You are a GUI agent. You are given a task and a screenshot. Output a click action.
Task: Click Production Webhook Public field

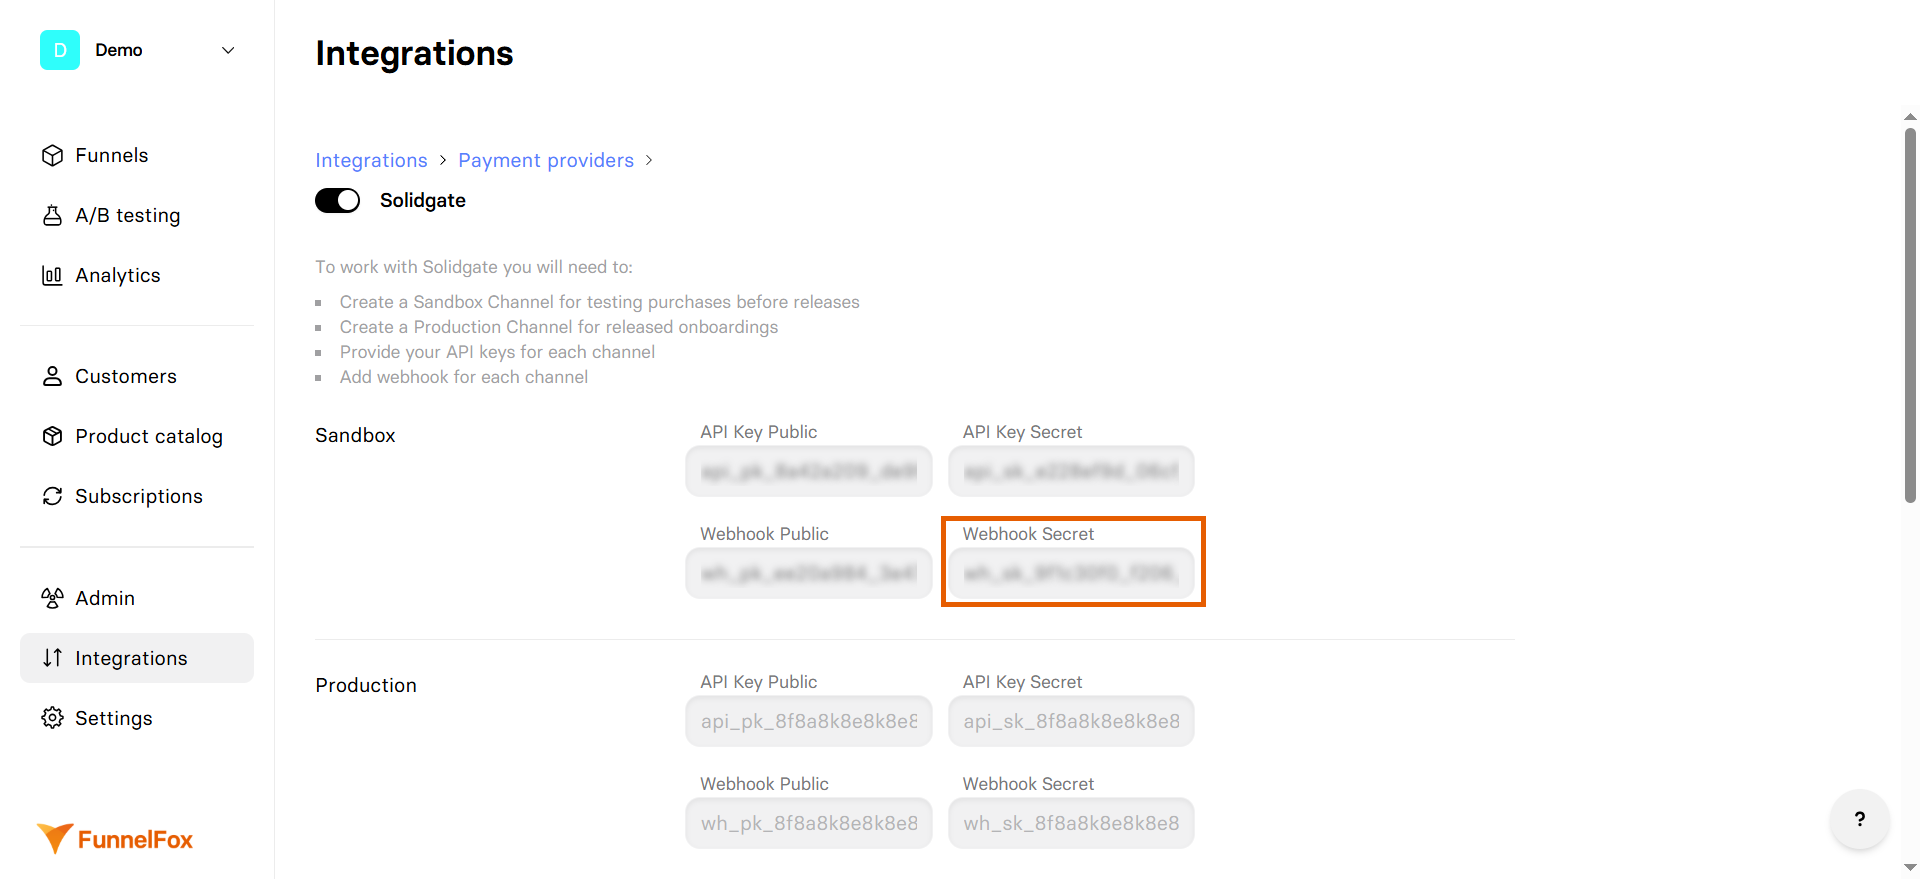[x=809, y=823]
